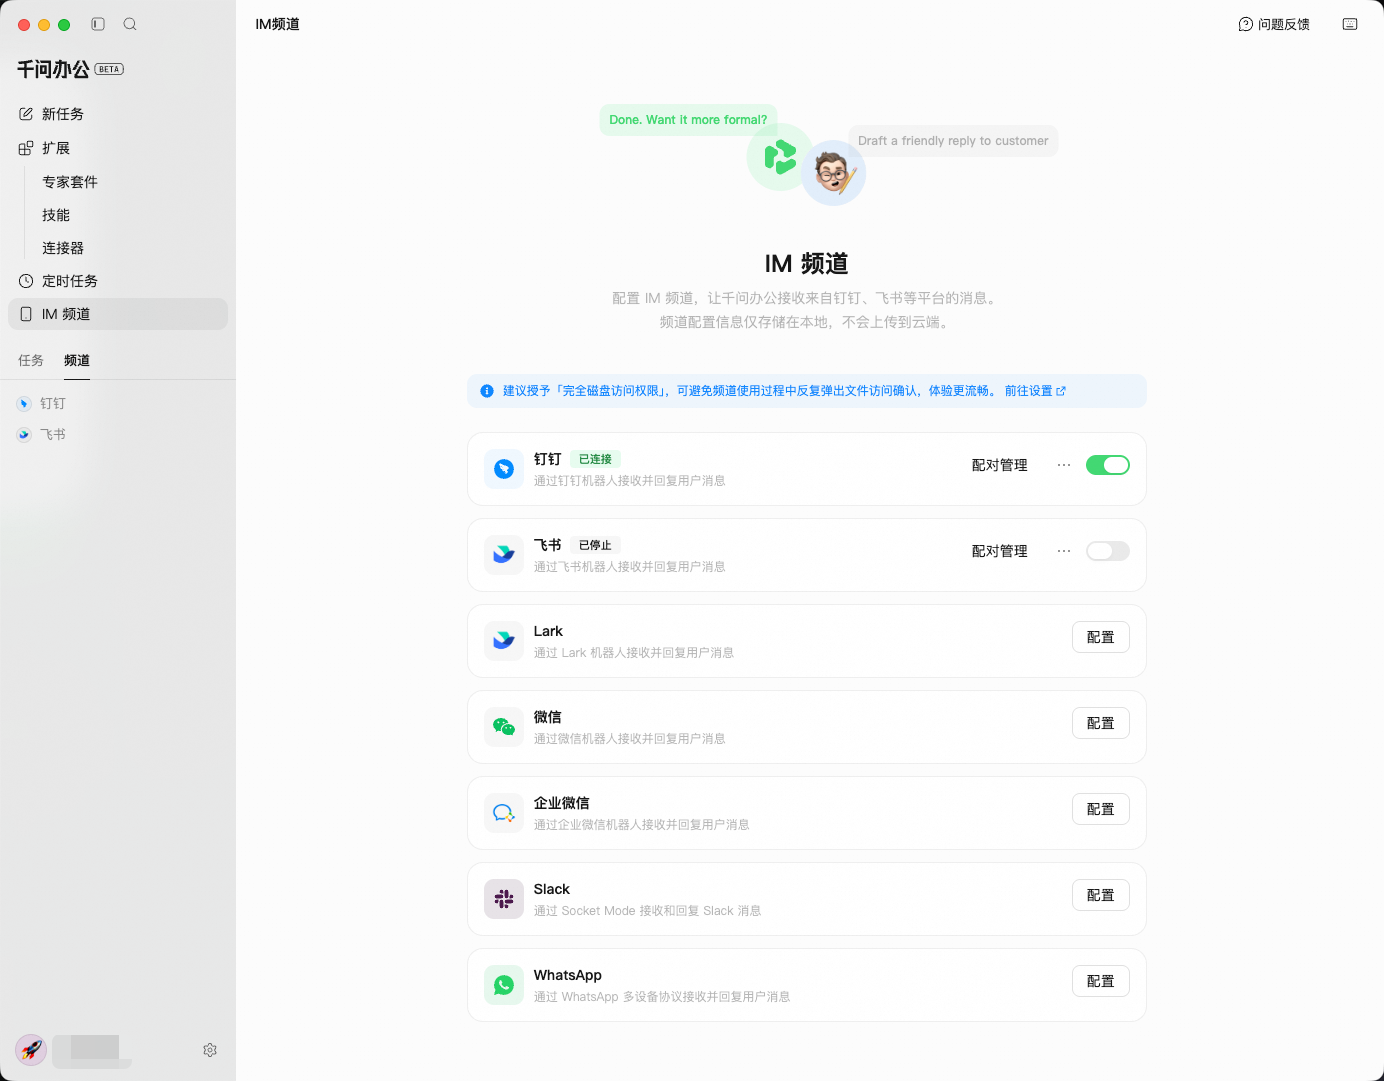Toggle the sidebar panel icon
This screenshot has height=1081, width=1384.
click(x=98, y=24)
